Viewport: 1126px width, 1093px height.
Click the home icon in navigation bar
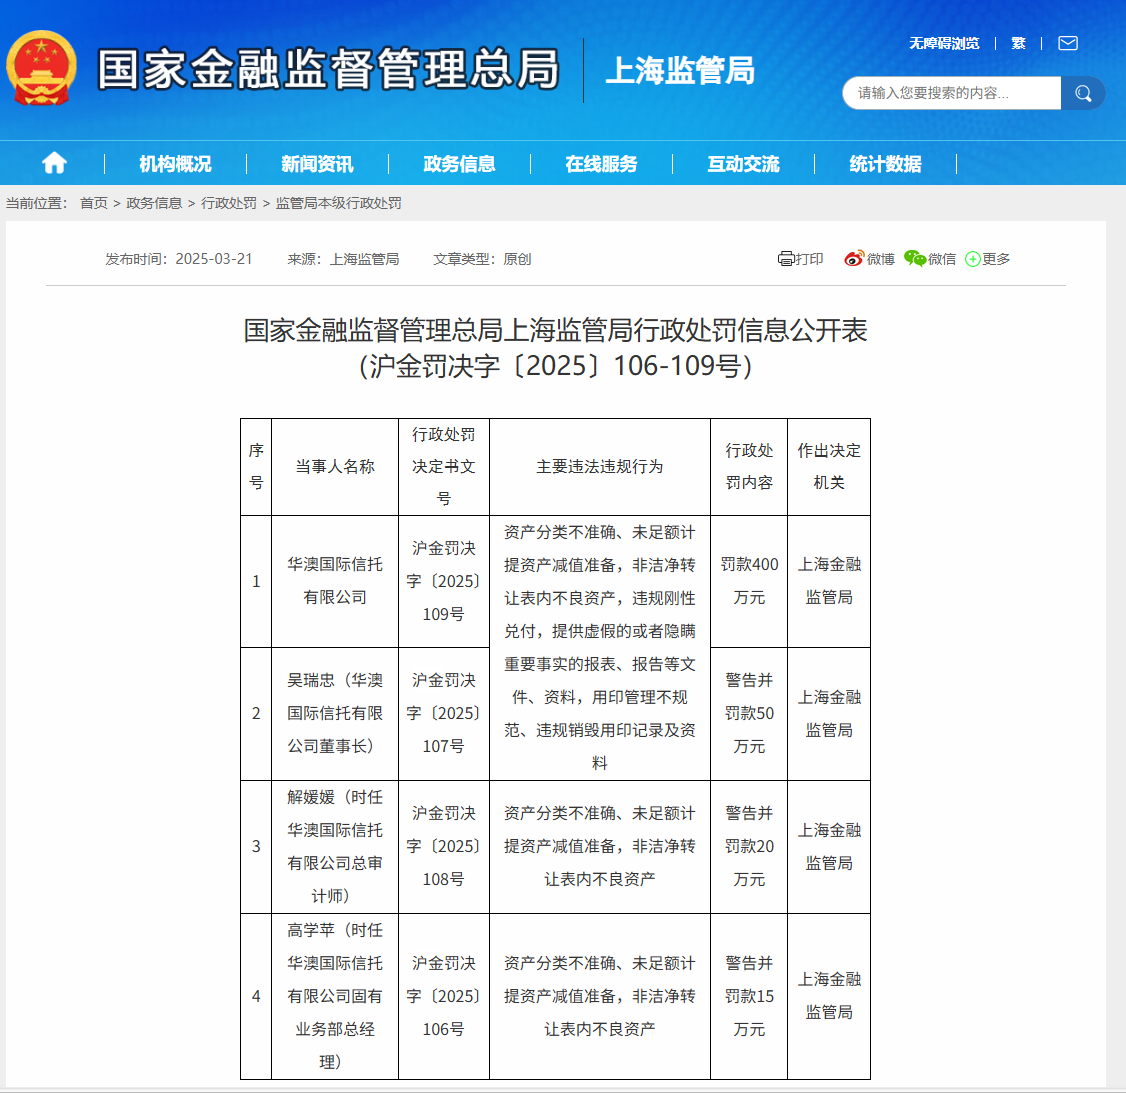(55, 163)
